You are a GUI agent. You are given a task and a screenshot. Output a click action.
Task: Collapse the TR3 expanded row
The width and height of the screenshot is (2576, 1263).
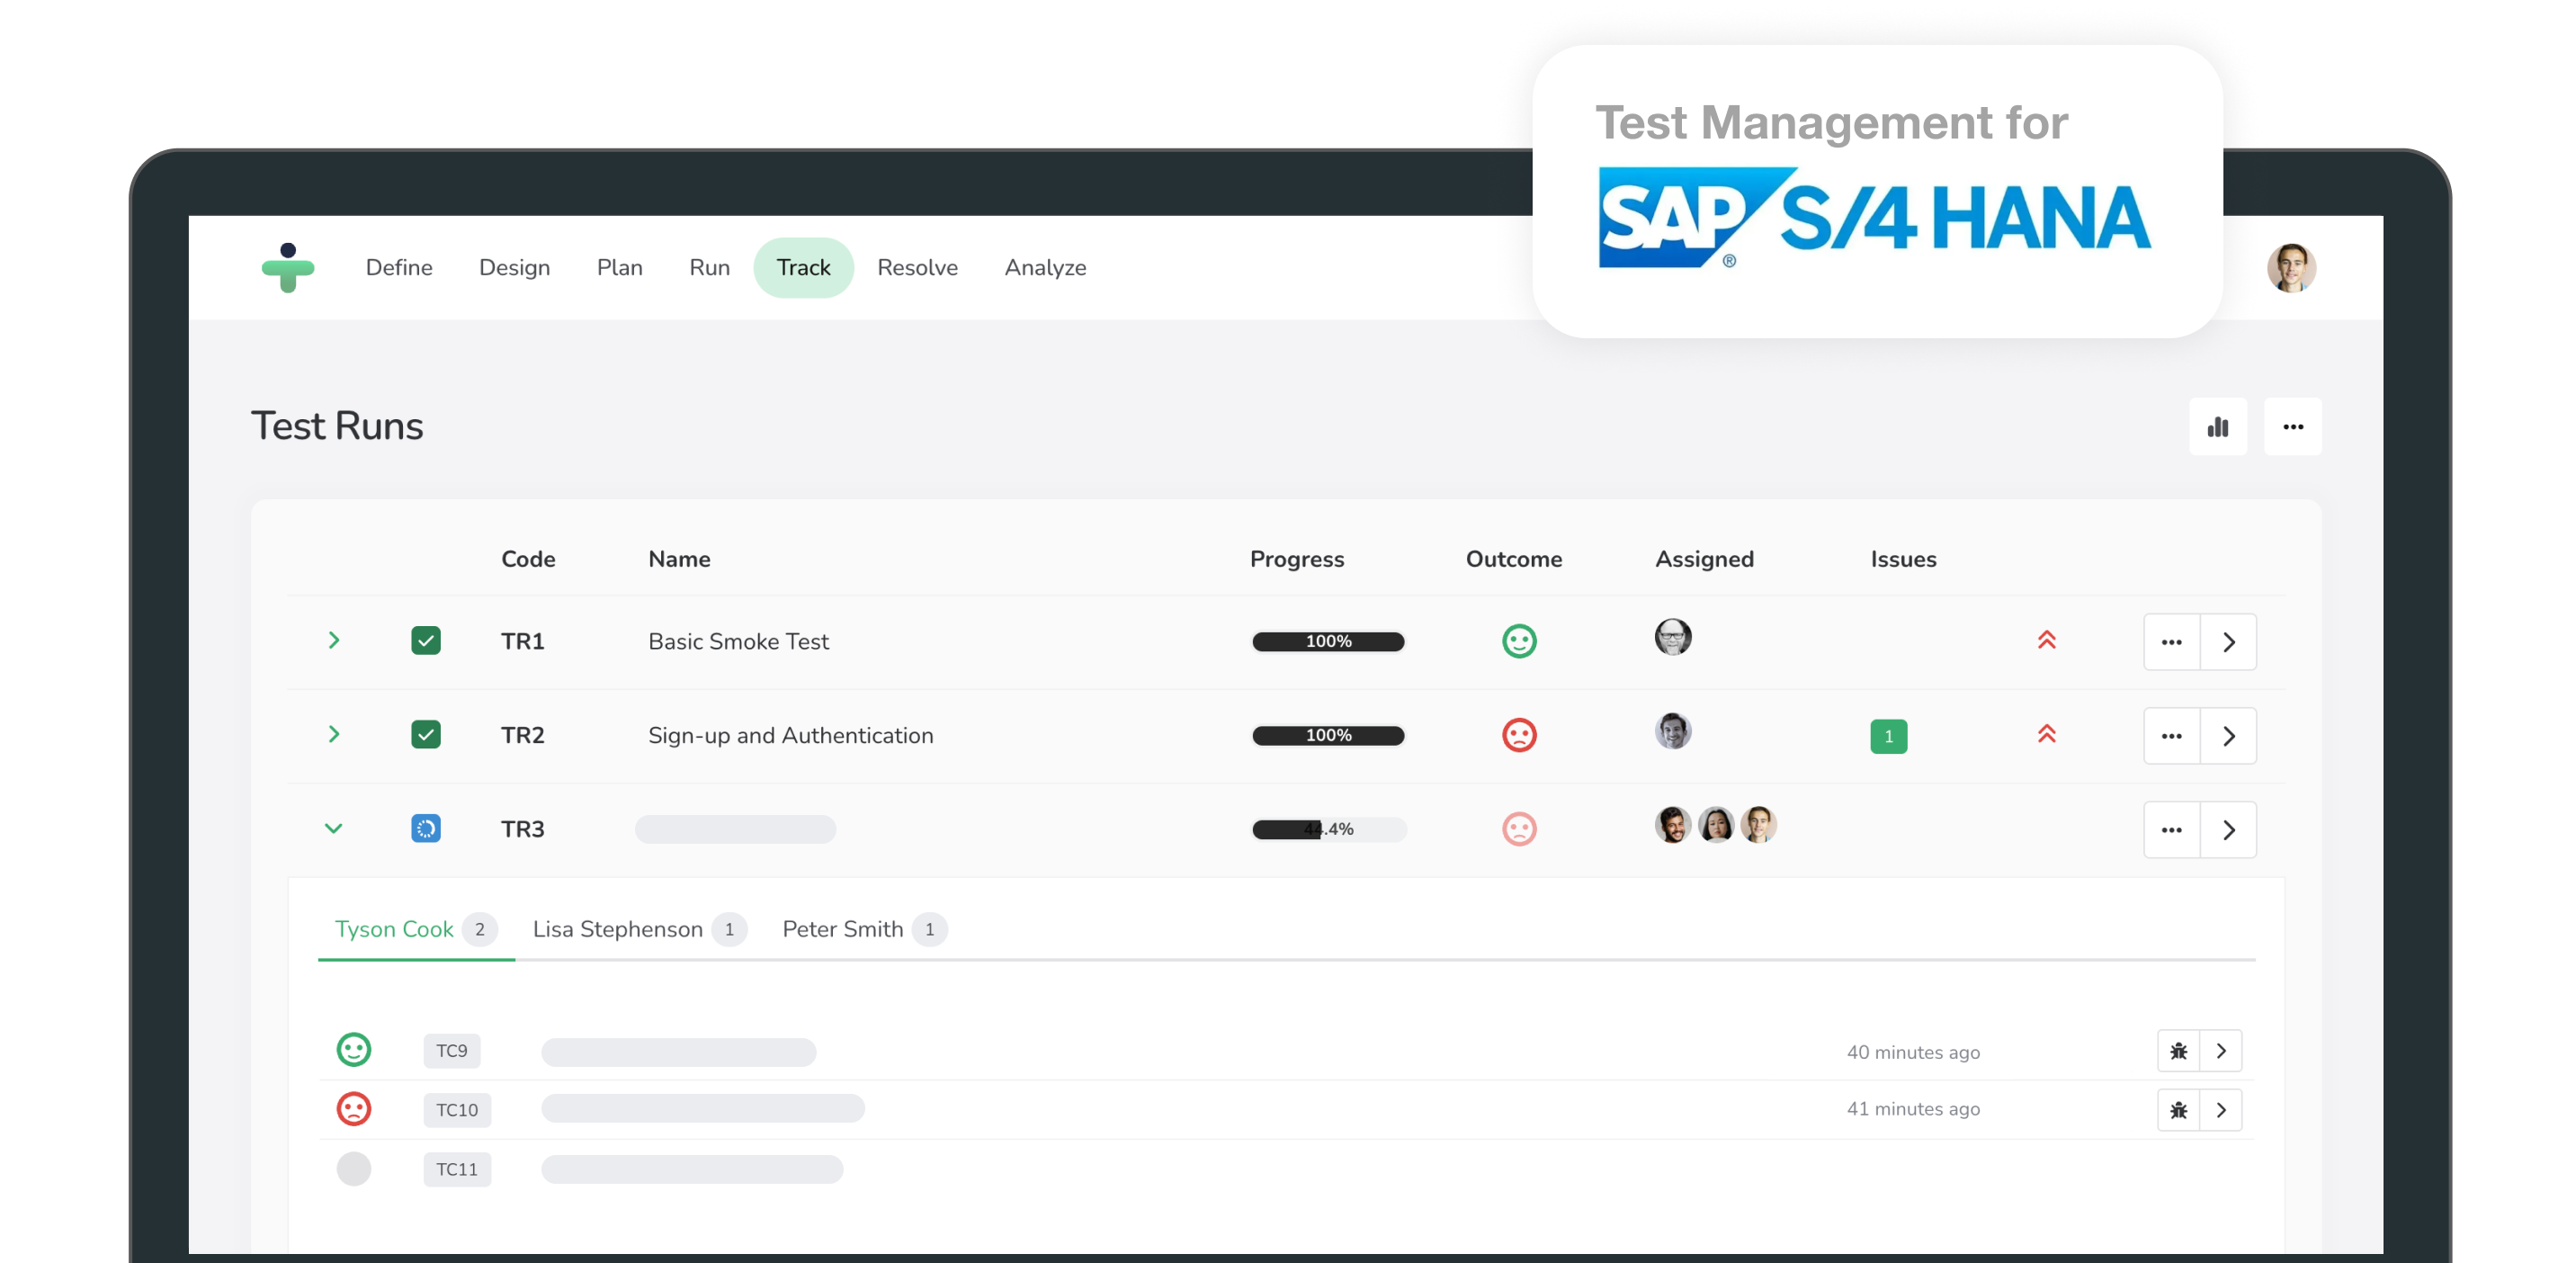334,829
